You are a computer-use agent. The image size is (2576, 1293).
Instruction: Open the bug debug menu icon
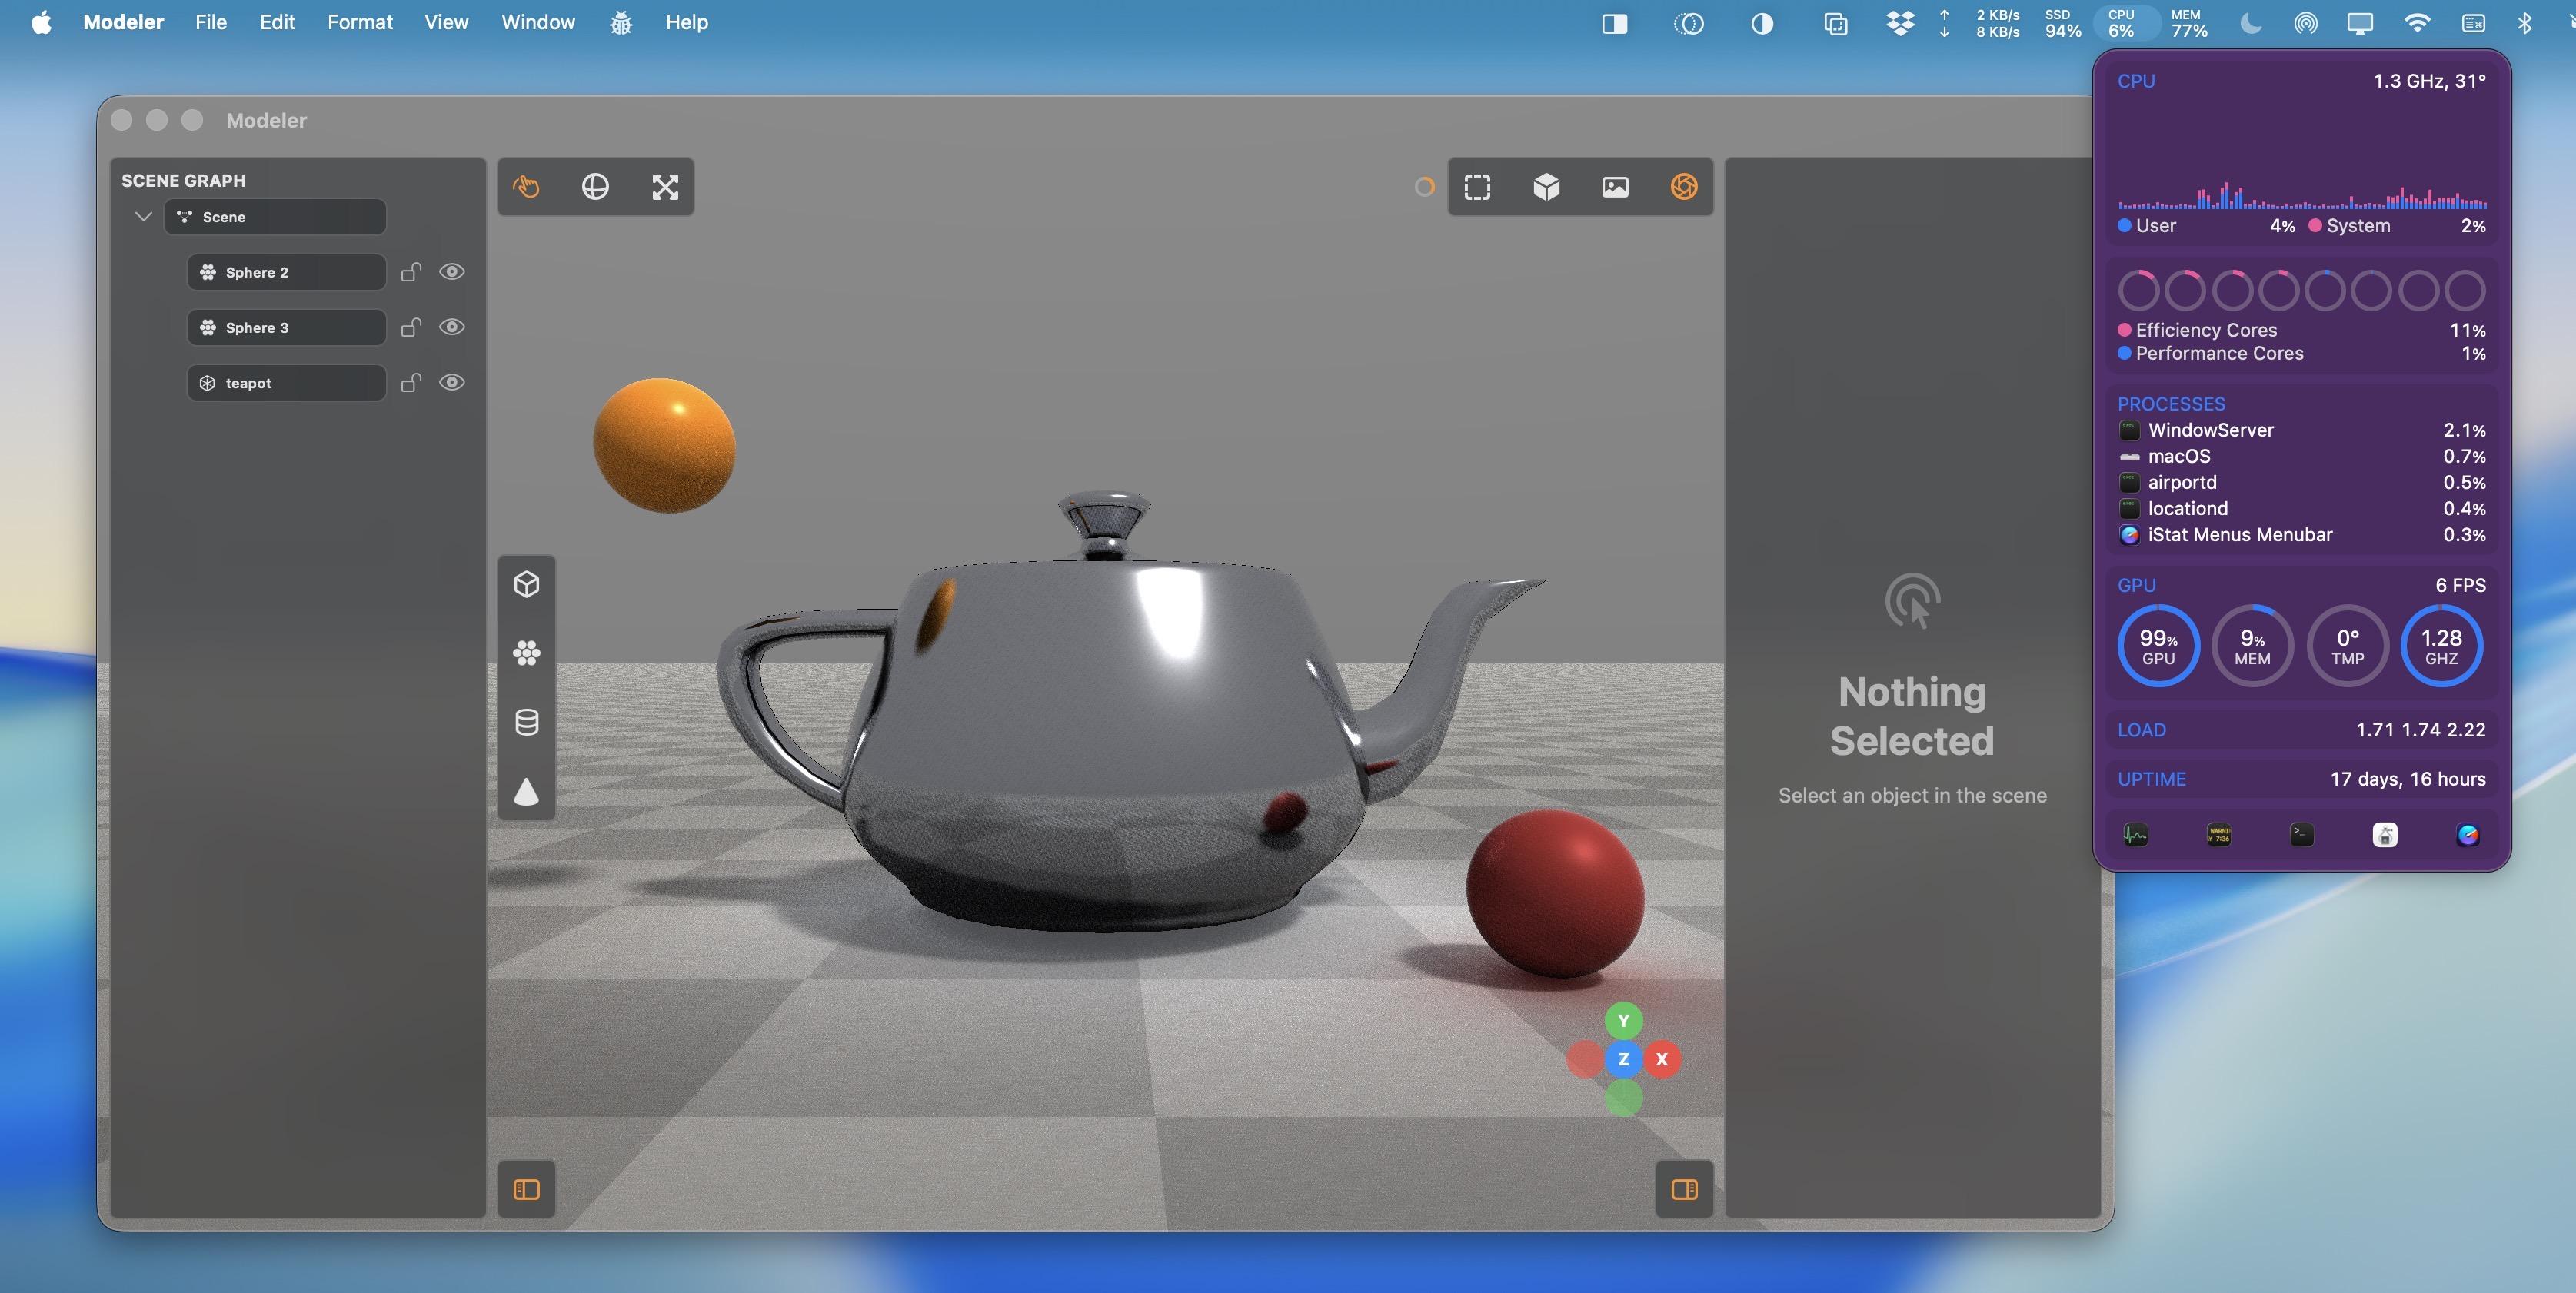pos(620,22)
